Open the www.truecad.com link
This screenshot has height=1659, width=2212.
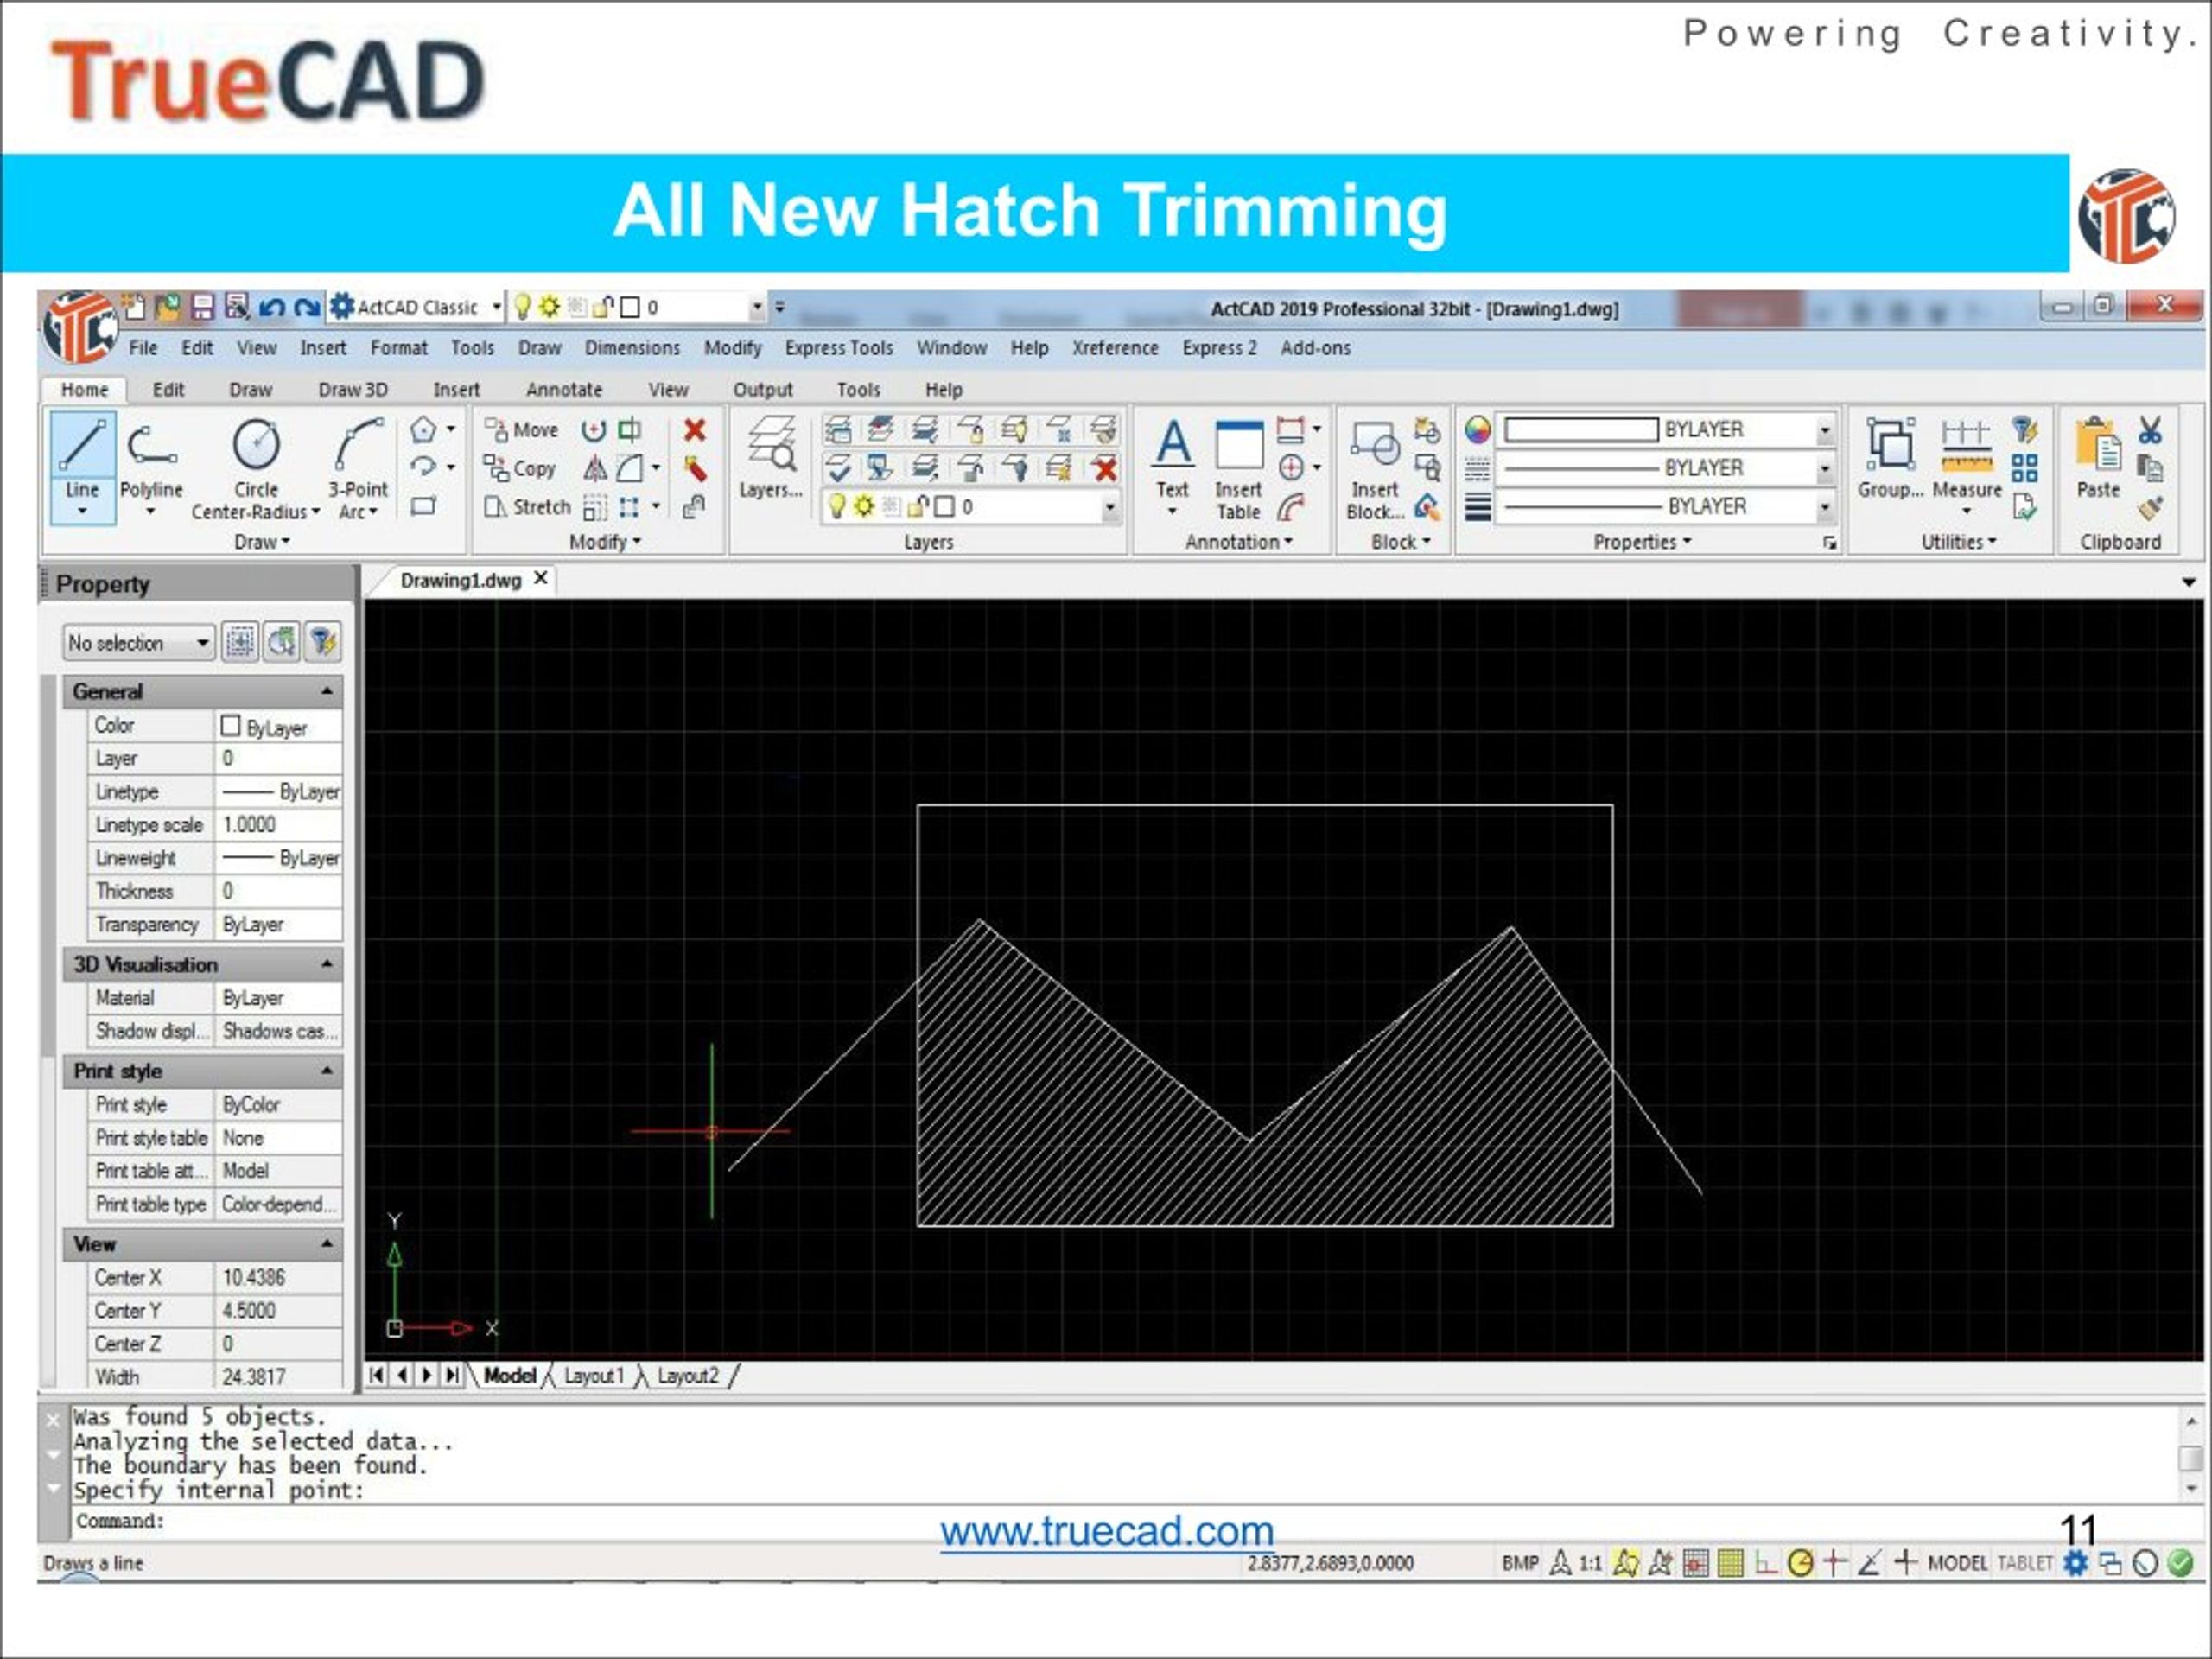click(1107, 1532)
